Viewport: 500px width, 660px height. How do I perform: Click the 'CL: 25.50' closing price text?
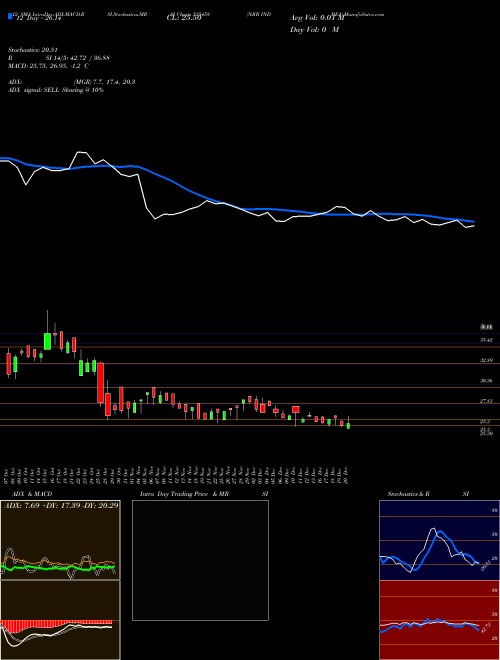pyautogui.click(x=184, y=19)
